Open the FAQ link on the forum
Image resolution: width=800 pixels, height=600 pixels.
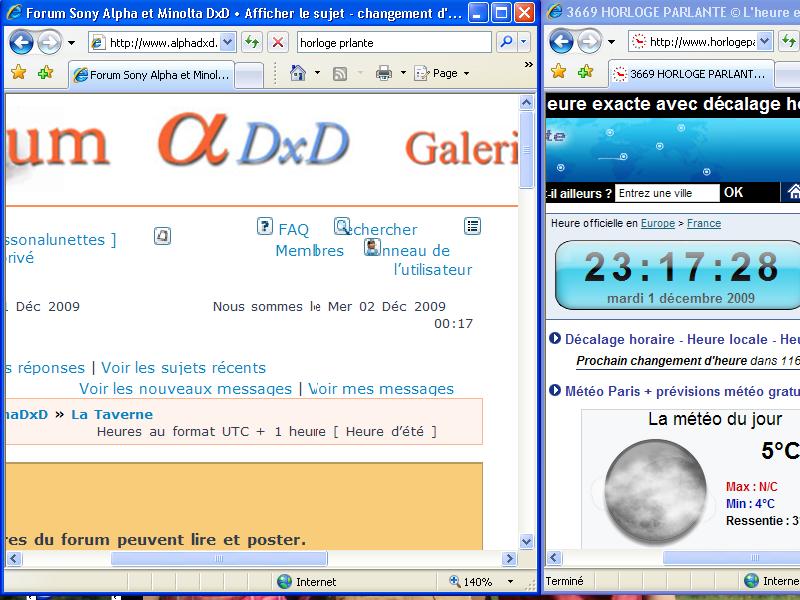[x=293, y=230]
